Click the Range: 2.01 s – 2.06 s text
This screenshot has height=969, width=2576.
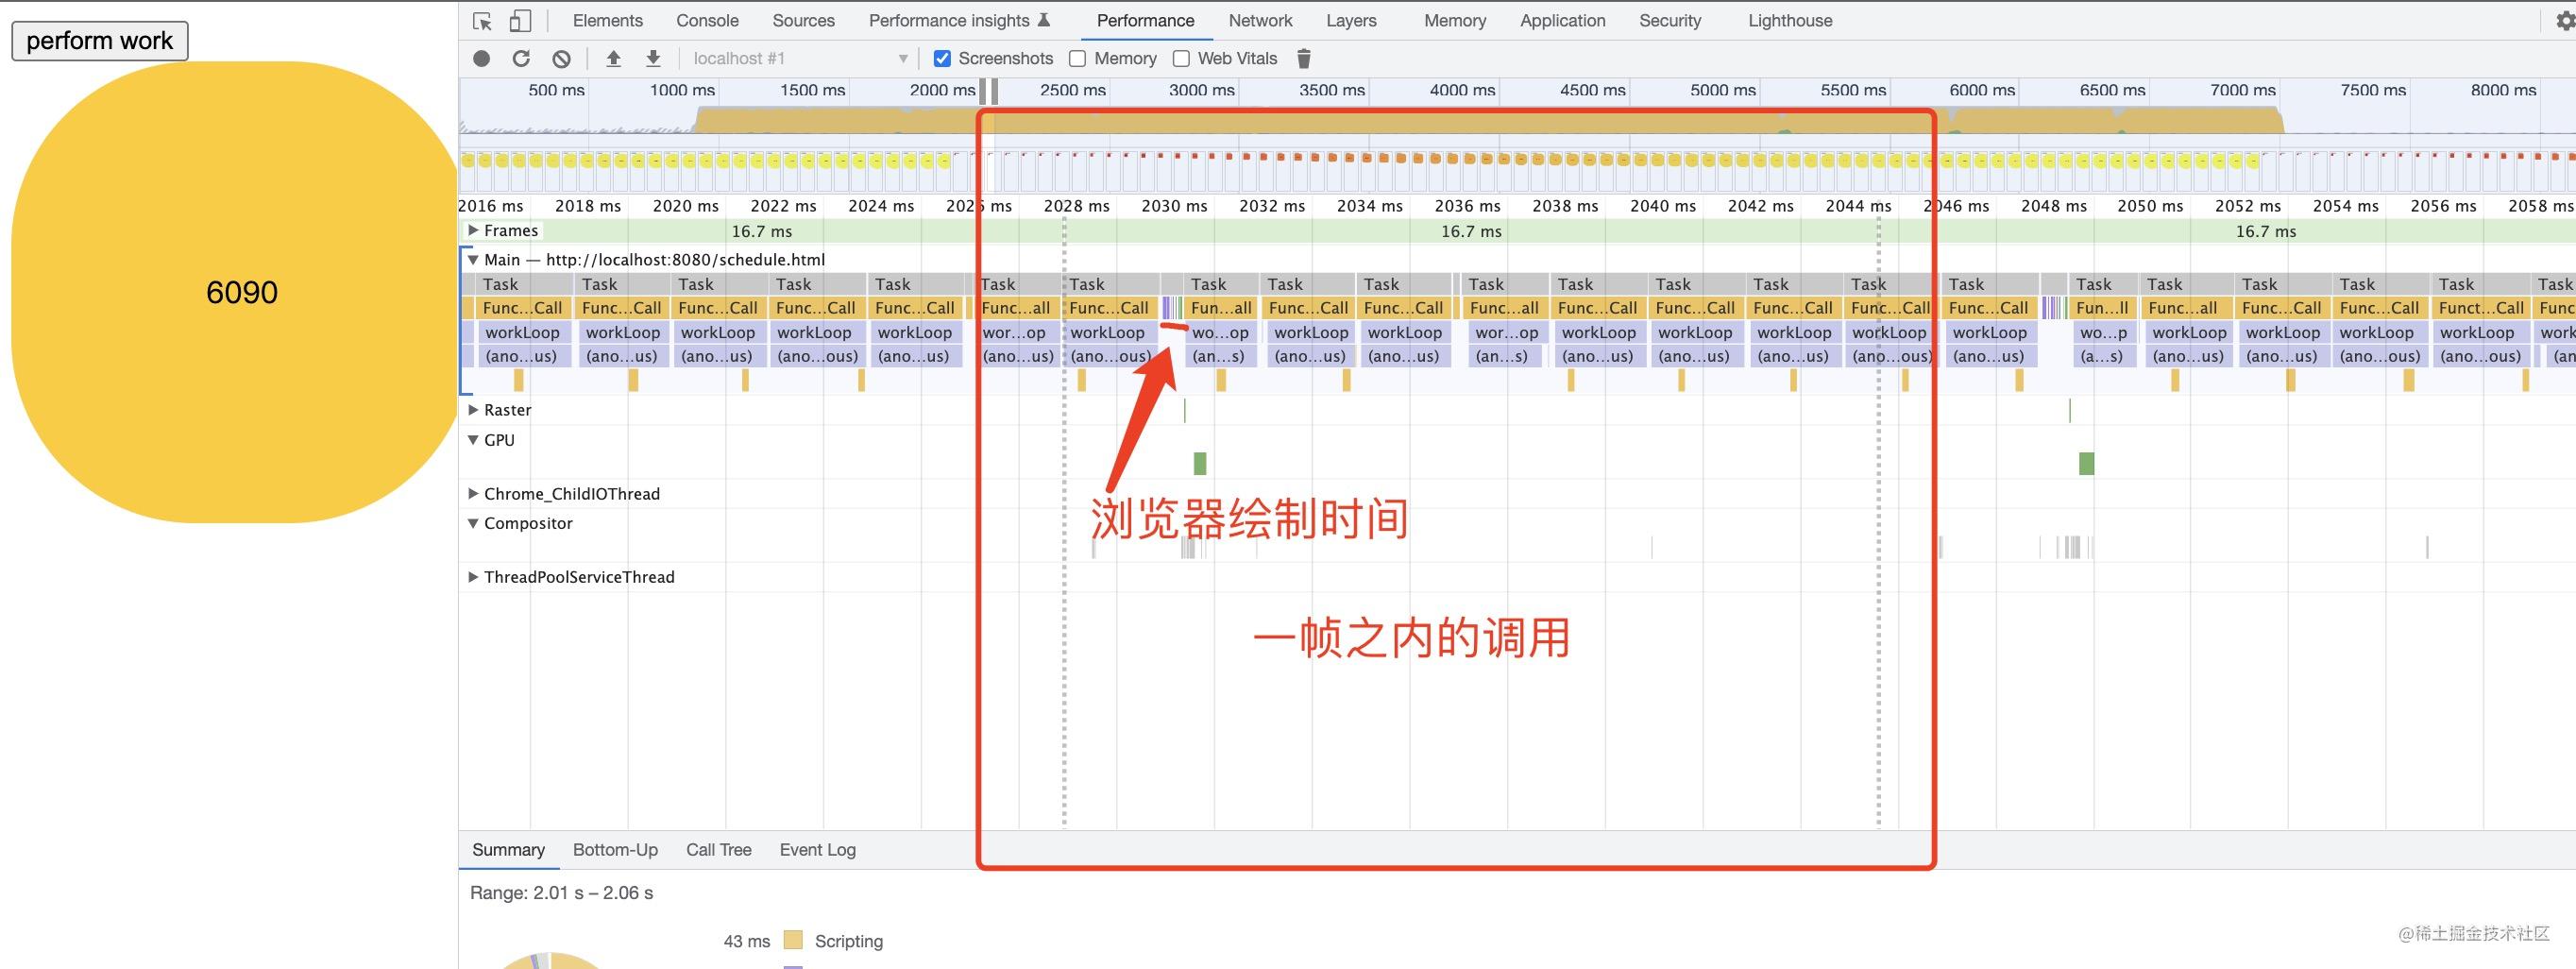coord(561,893)
